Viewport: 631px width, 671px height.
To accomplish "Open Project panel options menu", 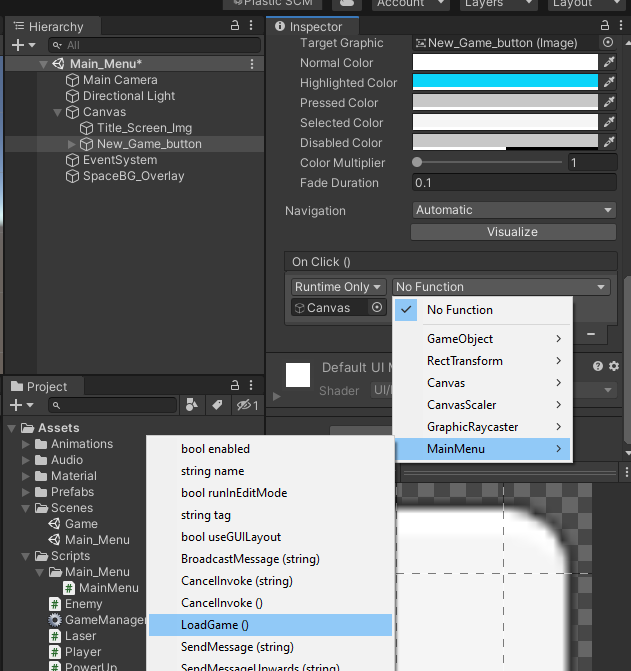I will click(251, 385).
